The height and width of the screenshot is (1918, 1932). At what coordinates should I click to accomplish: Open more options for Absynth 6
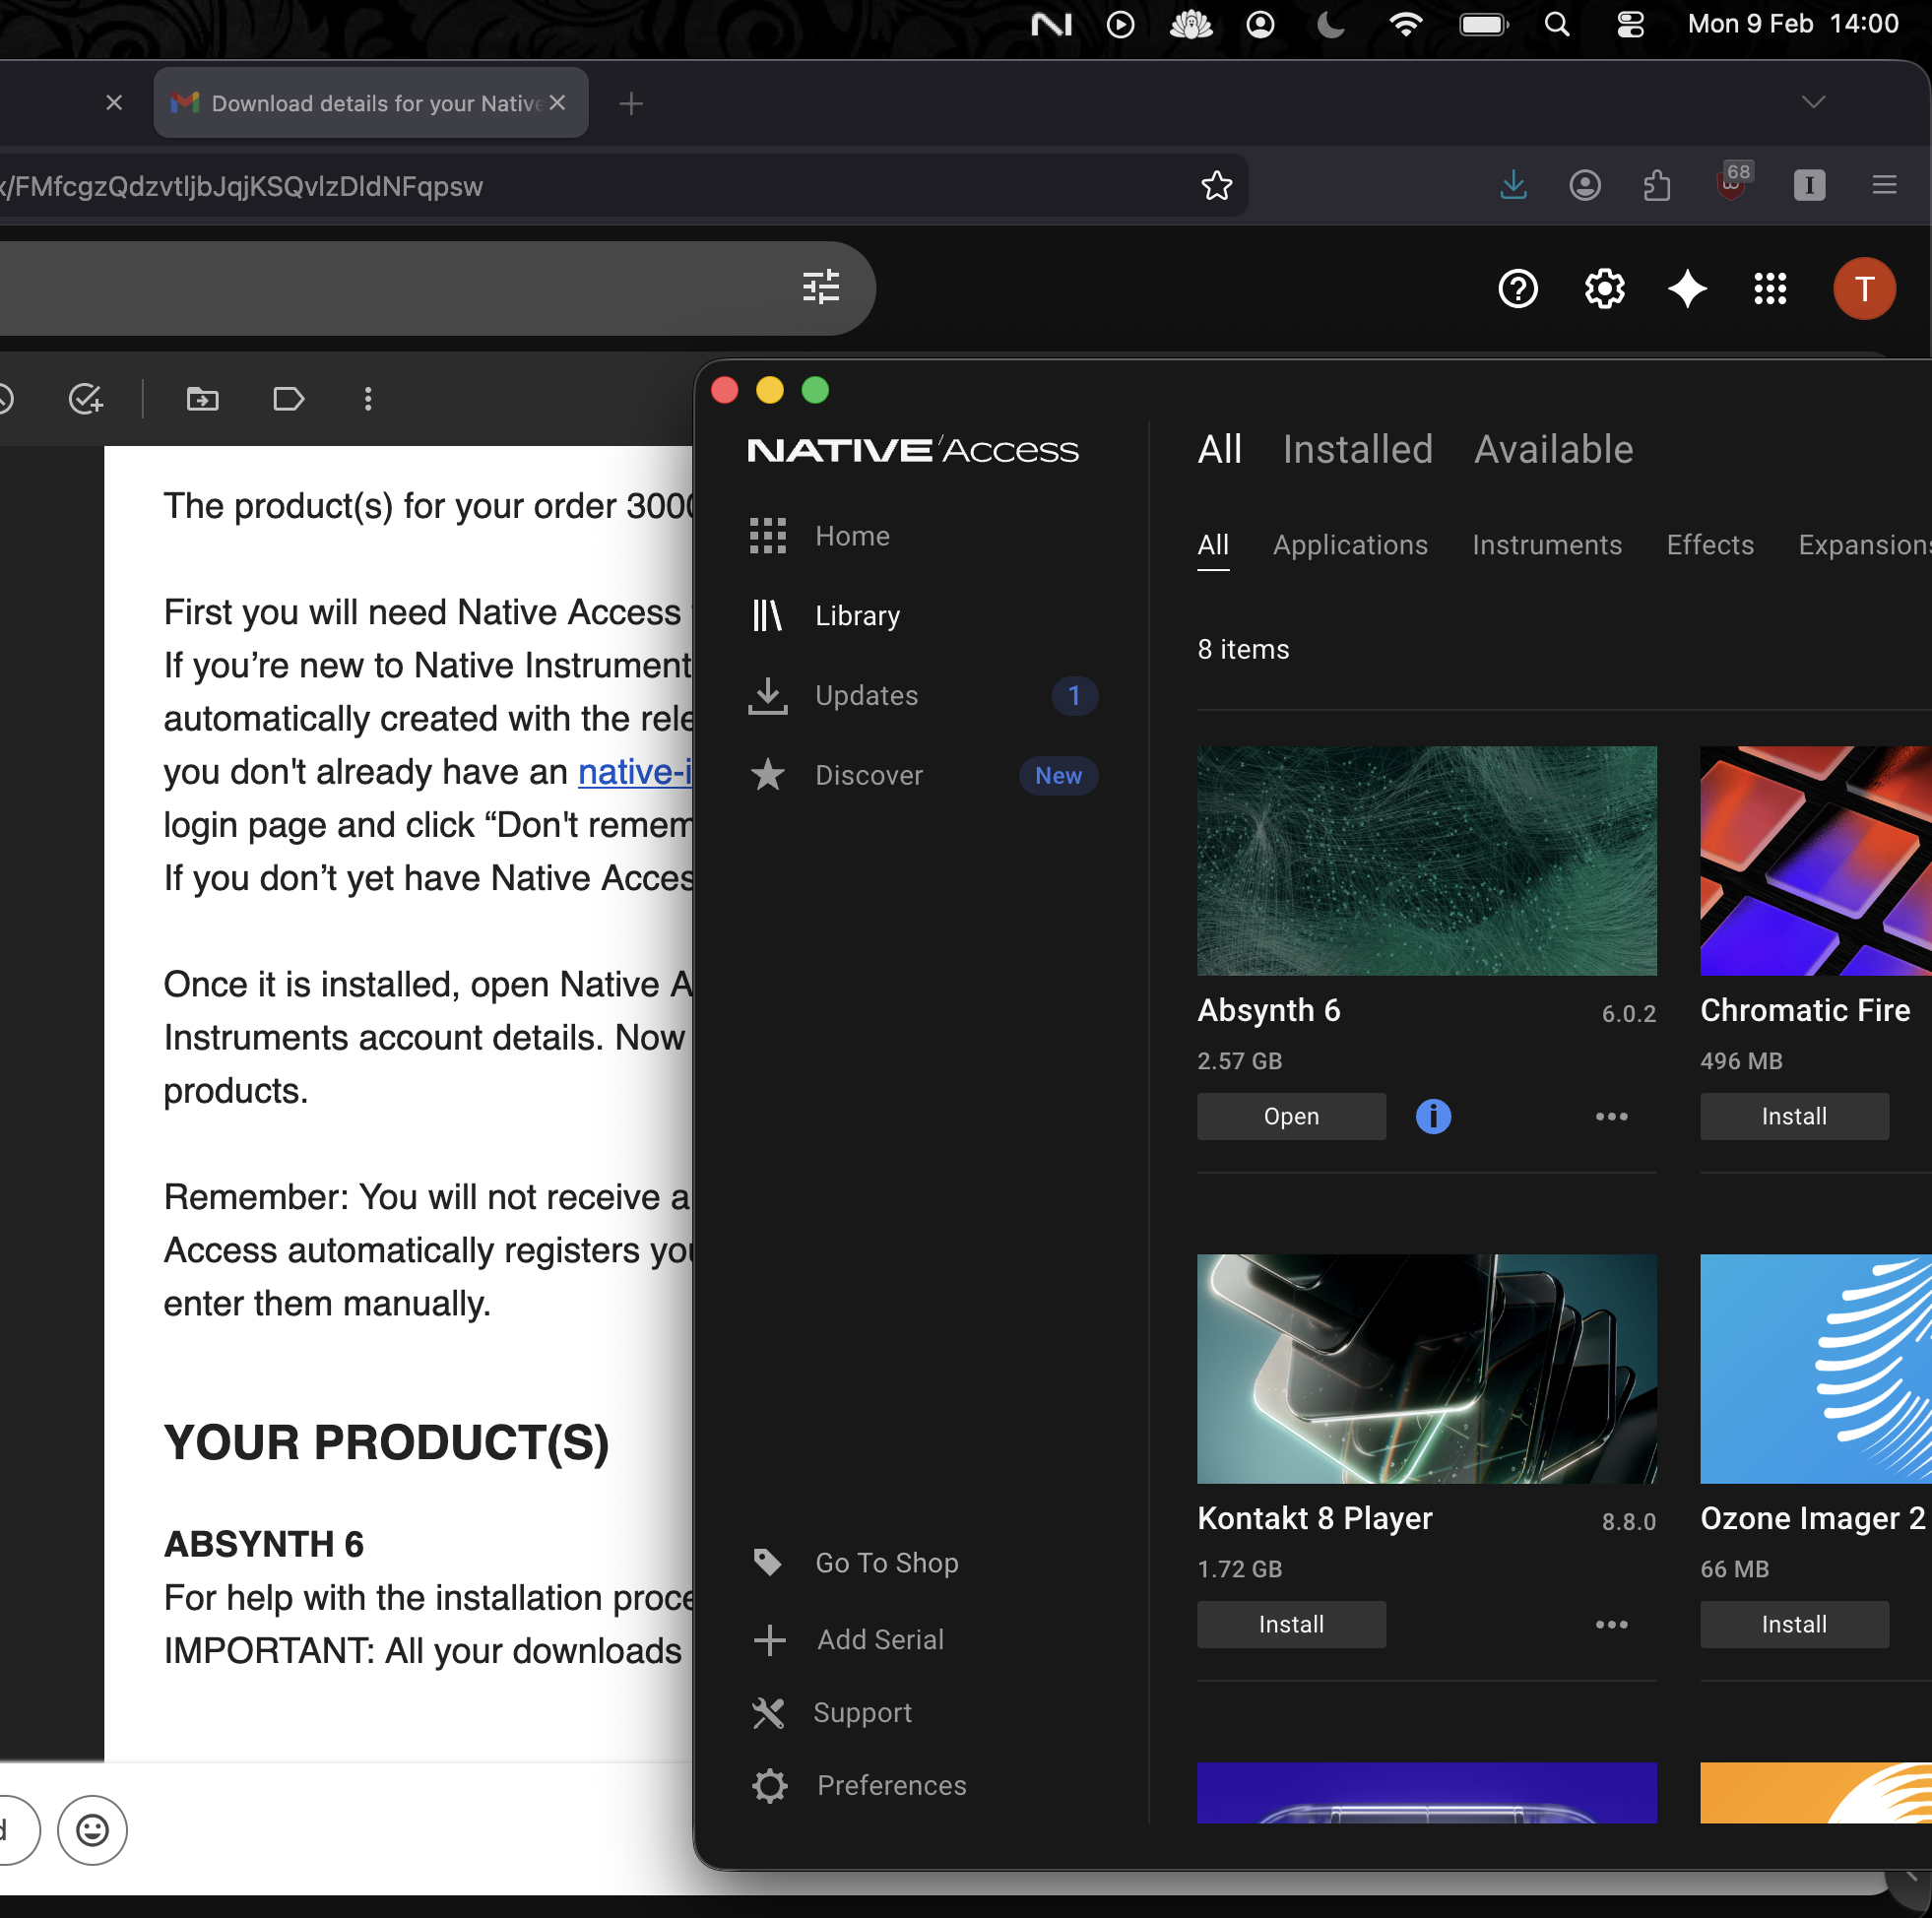click(1610, 1116)
